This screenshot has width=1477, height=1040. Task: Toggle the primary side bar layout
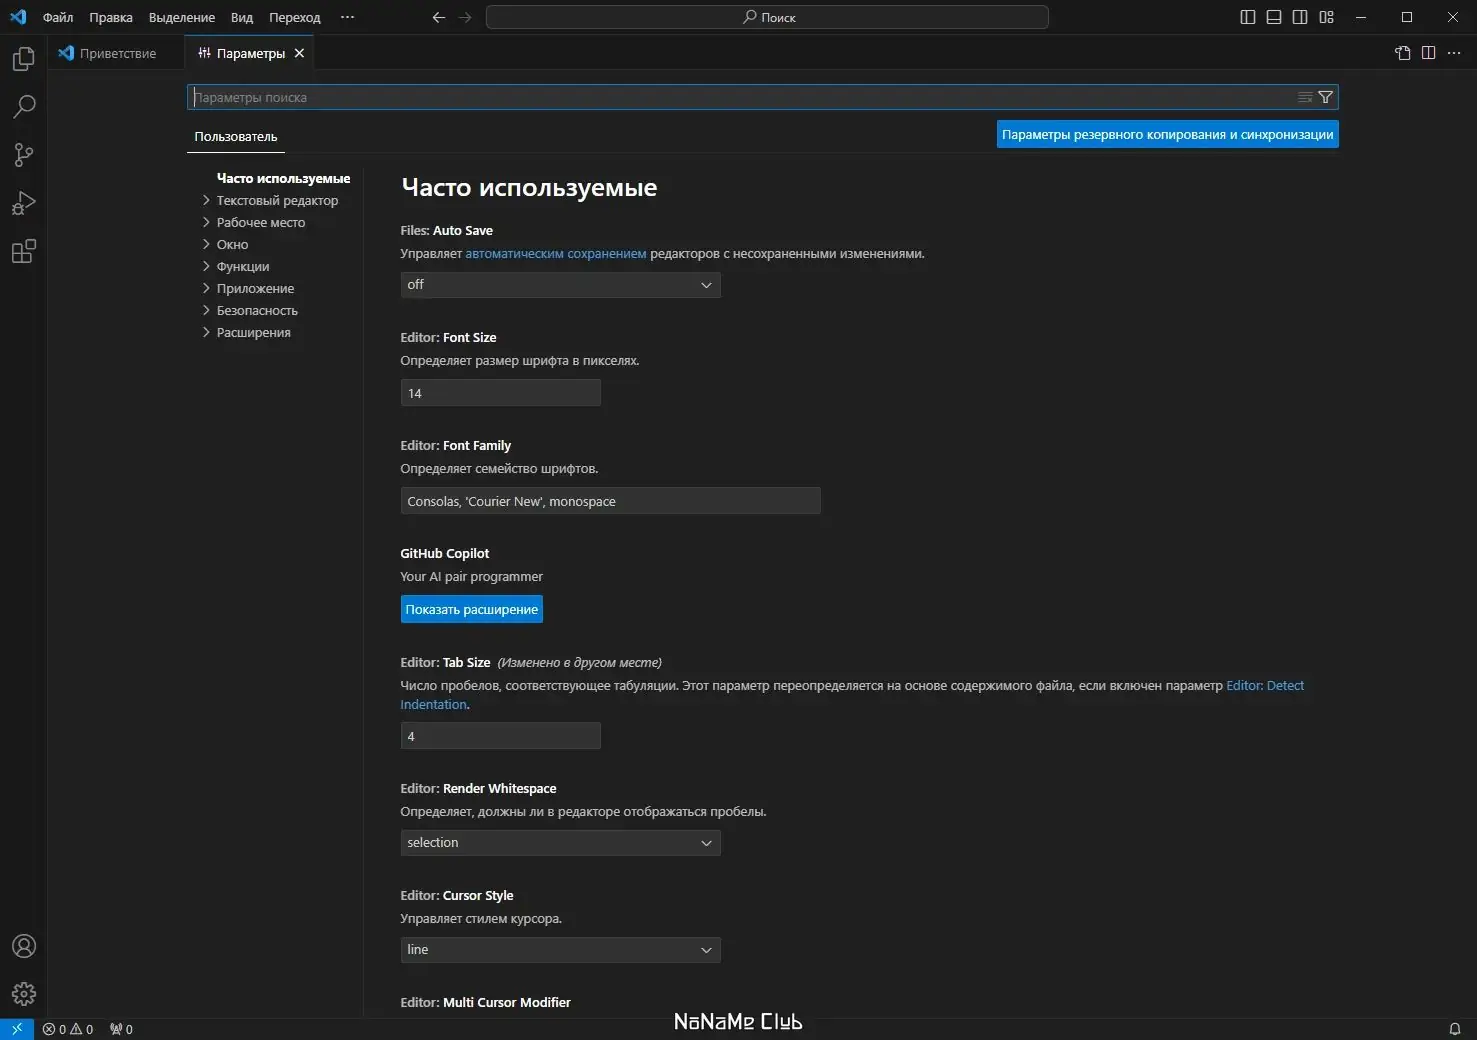pyautogui.click(x=1248, y=17)
